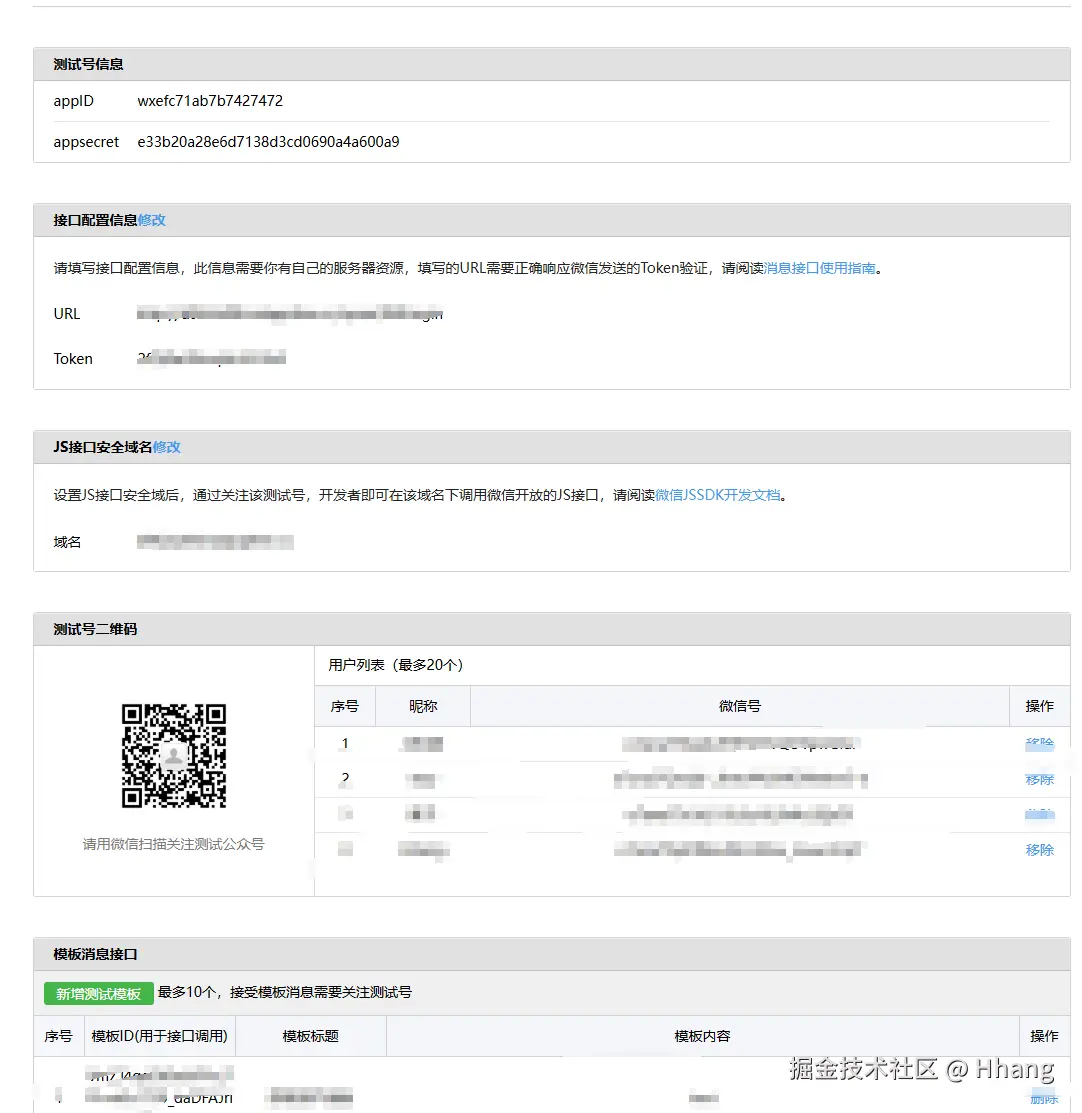Open the 消息接口使用指南 link
This screenshot has width=1082, height=1113.
pyautogui.click(x=819, y=268)
